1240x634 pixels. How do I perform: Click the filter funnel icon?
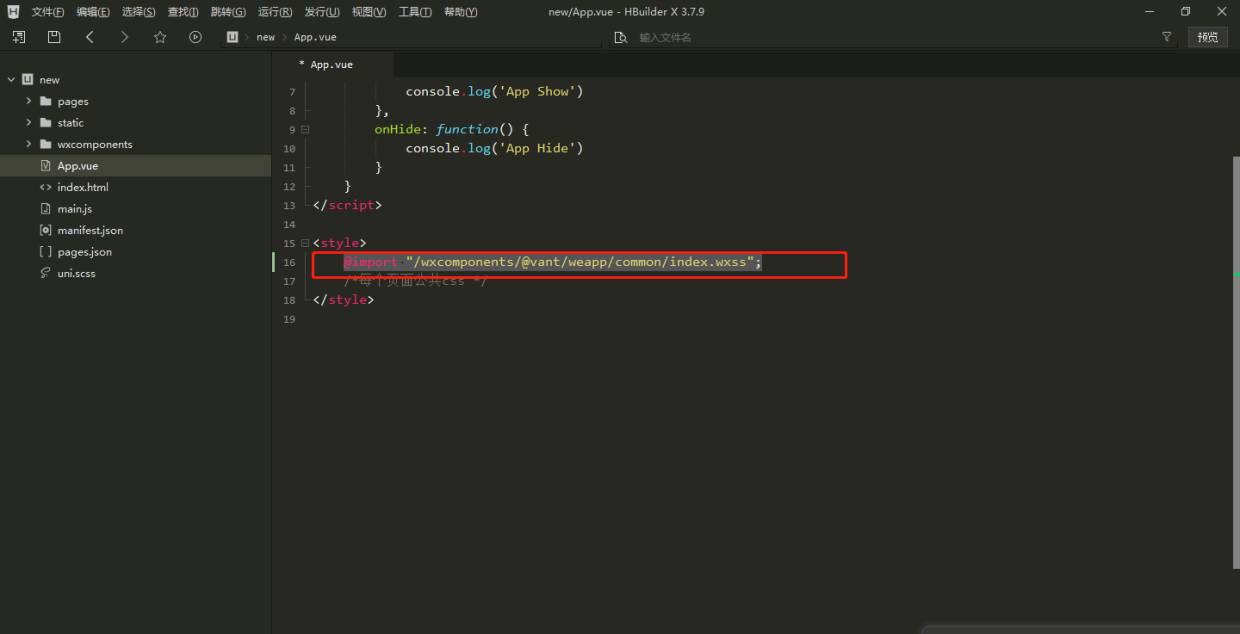click(1166, 37)
